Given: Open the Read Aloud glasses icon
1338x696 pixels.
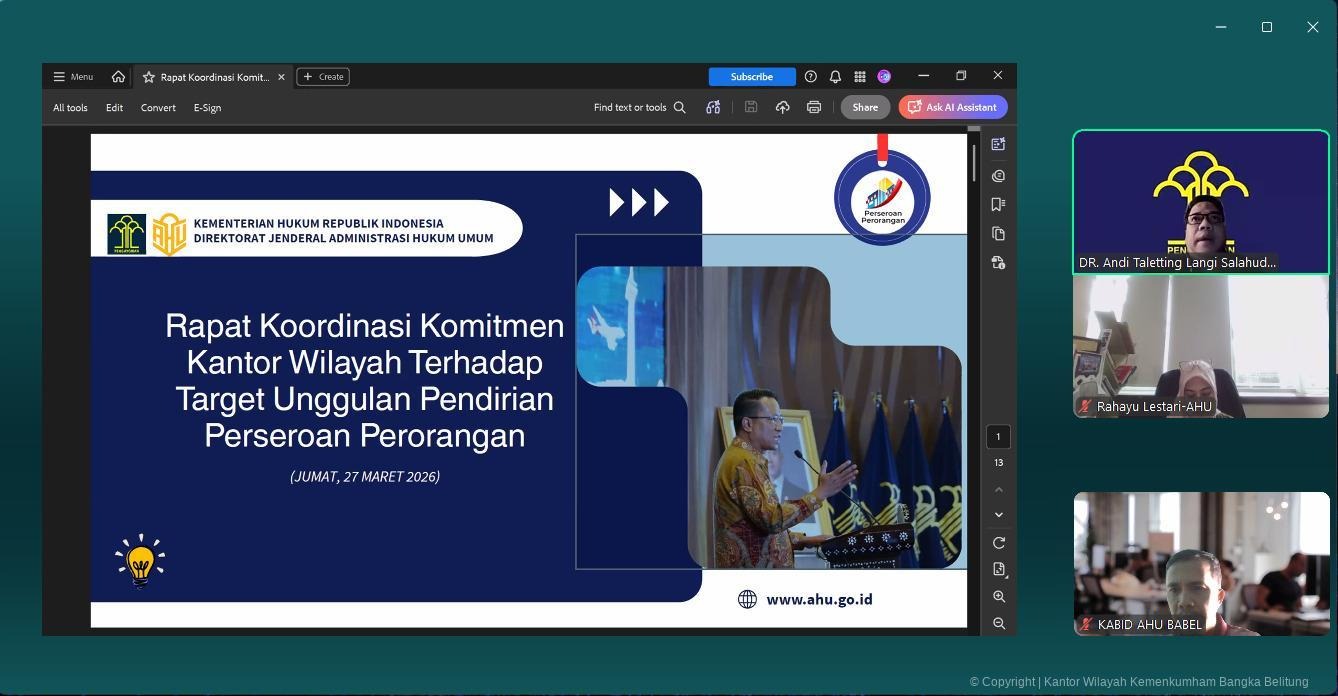Looking at the screenshot, I should tap(713, 107).
